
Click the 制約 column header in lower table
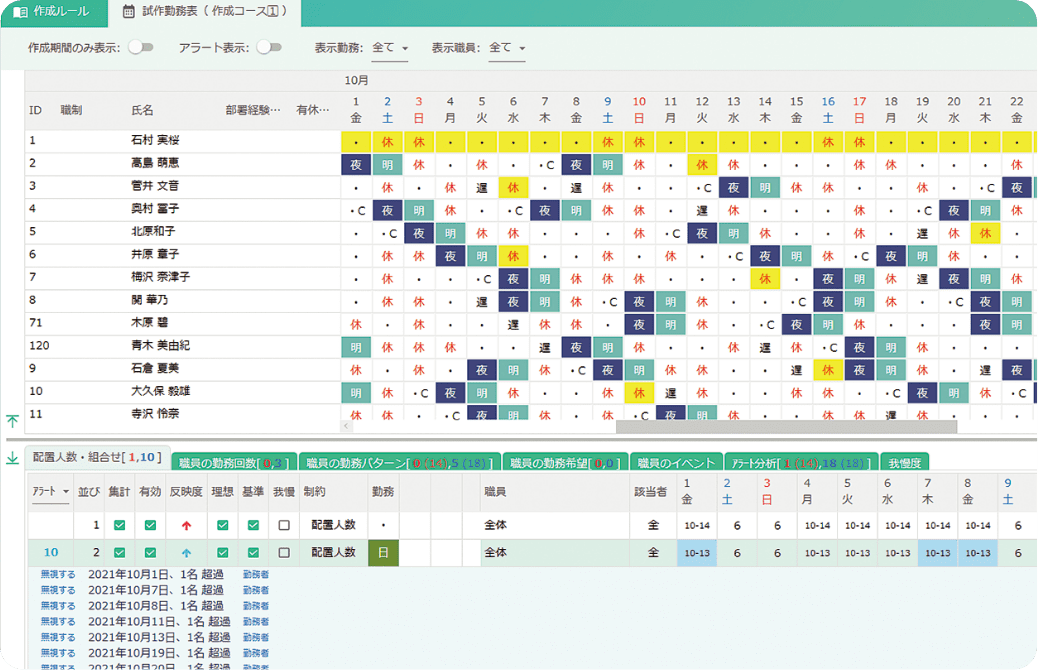click(314, 492)
